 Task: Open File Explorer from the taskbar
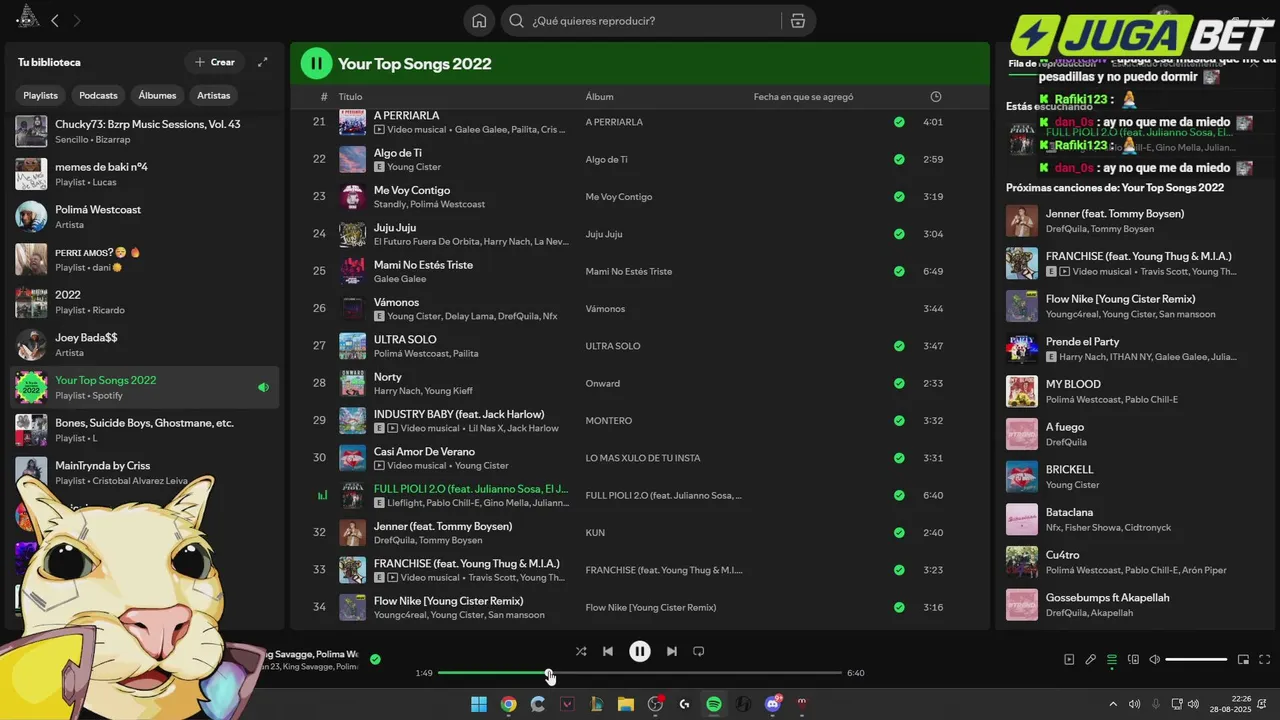tap(626, 704)
